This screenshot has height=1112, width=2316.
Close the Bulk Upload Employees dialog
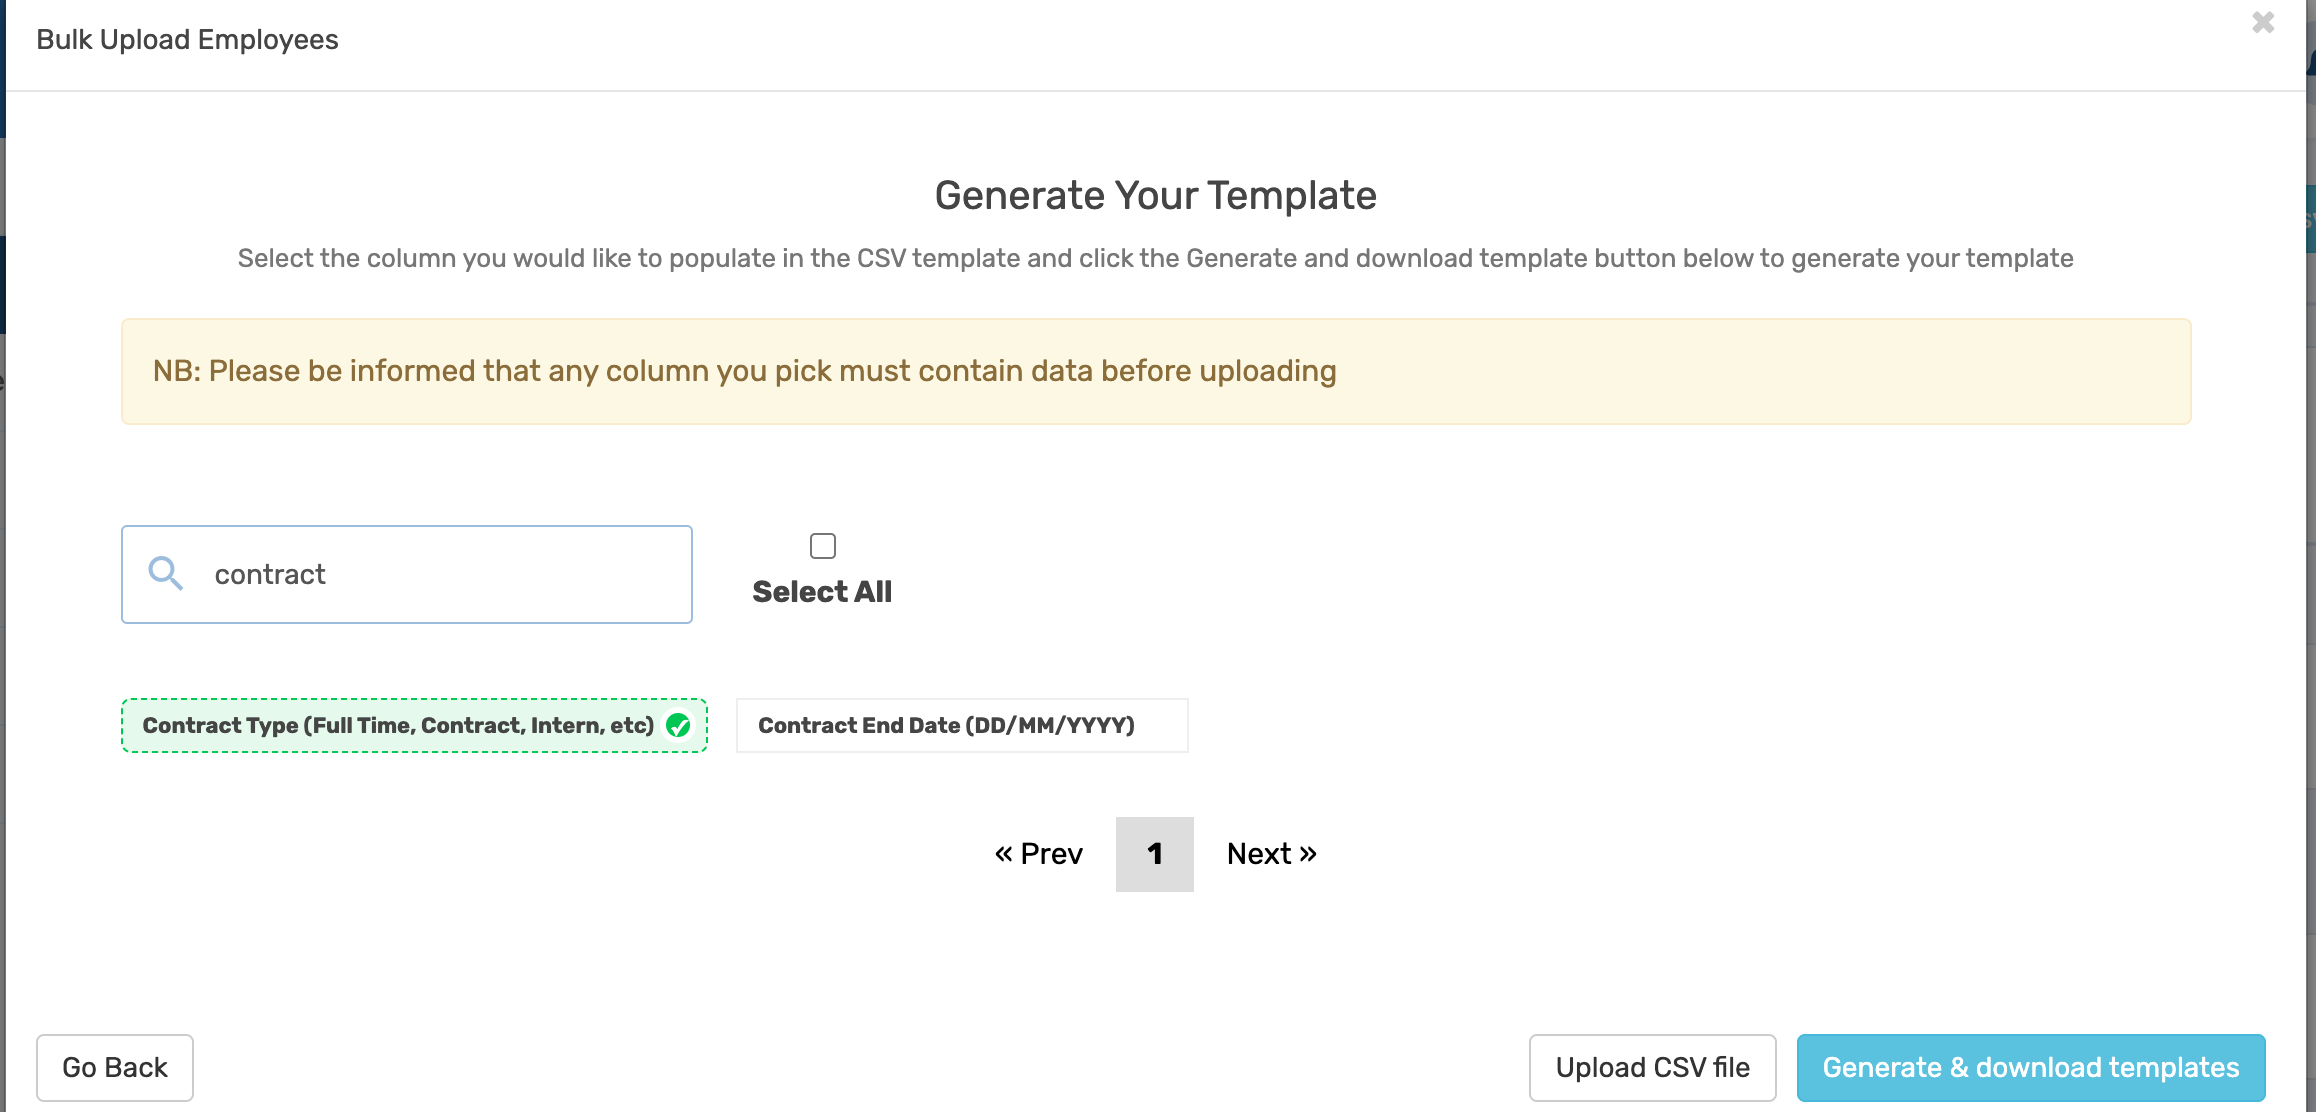(2263, 23)
